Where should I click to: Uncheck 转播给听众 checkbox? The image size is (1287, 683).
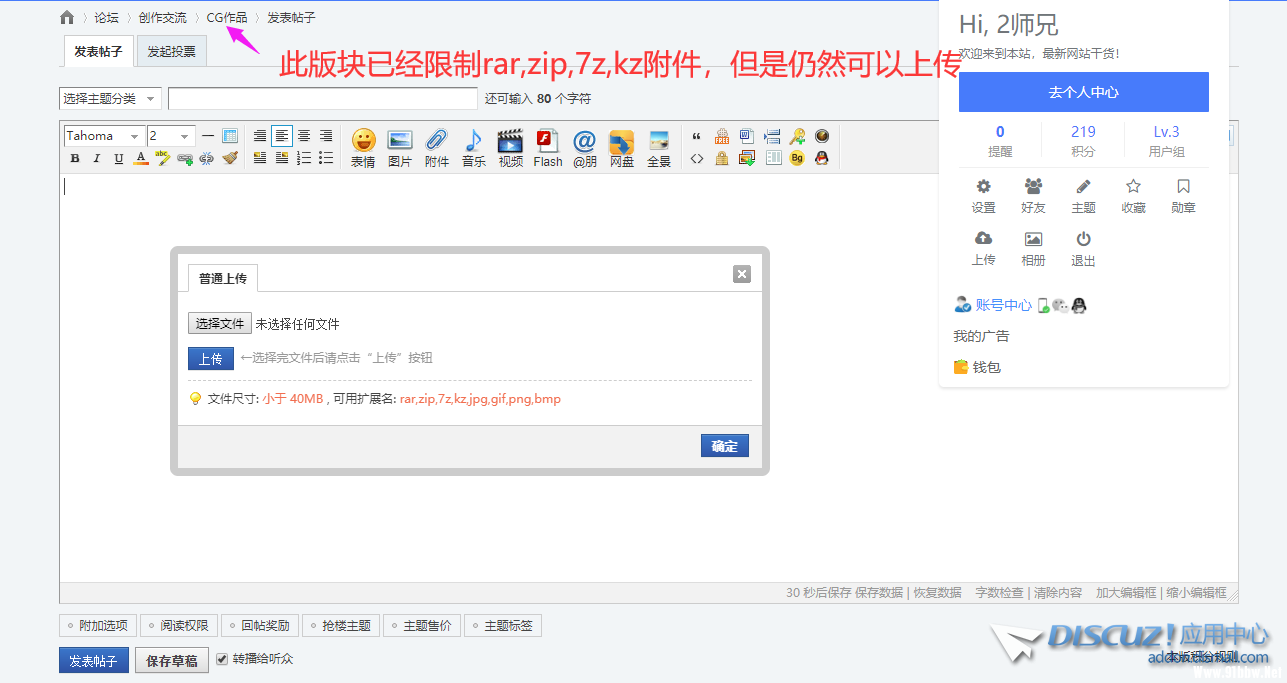(x=222, y=659)
